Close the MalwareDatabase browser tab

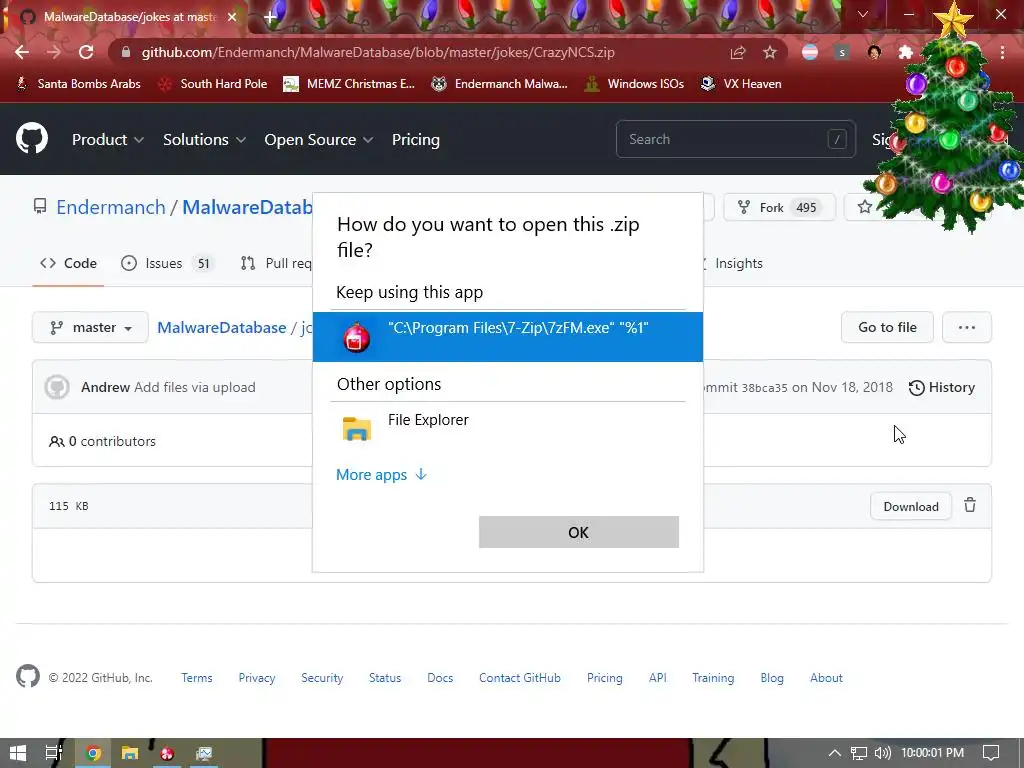click(x=232, y=17)
